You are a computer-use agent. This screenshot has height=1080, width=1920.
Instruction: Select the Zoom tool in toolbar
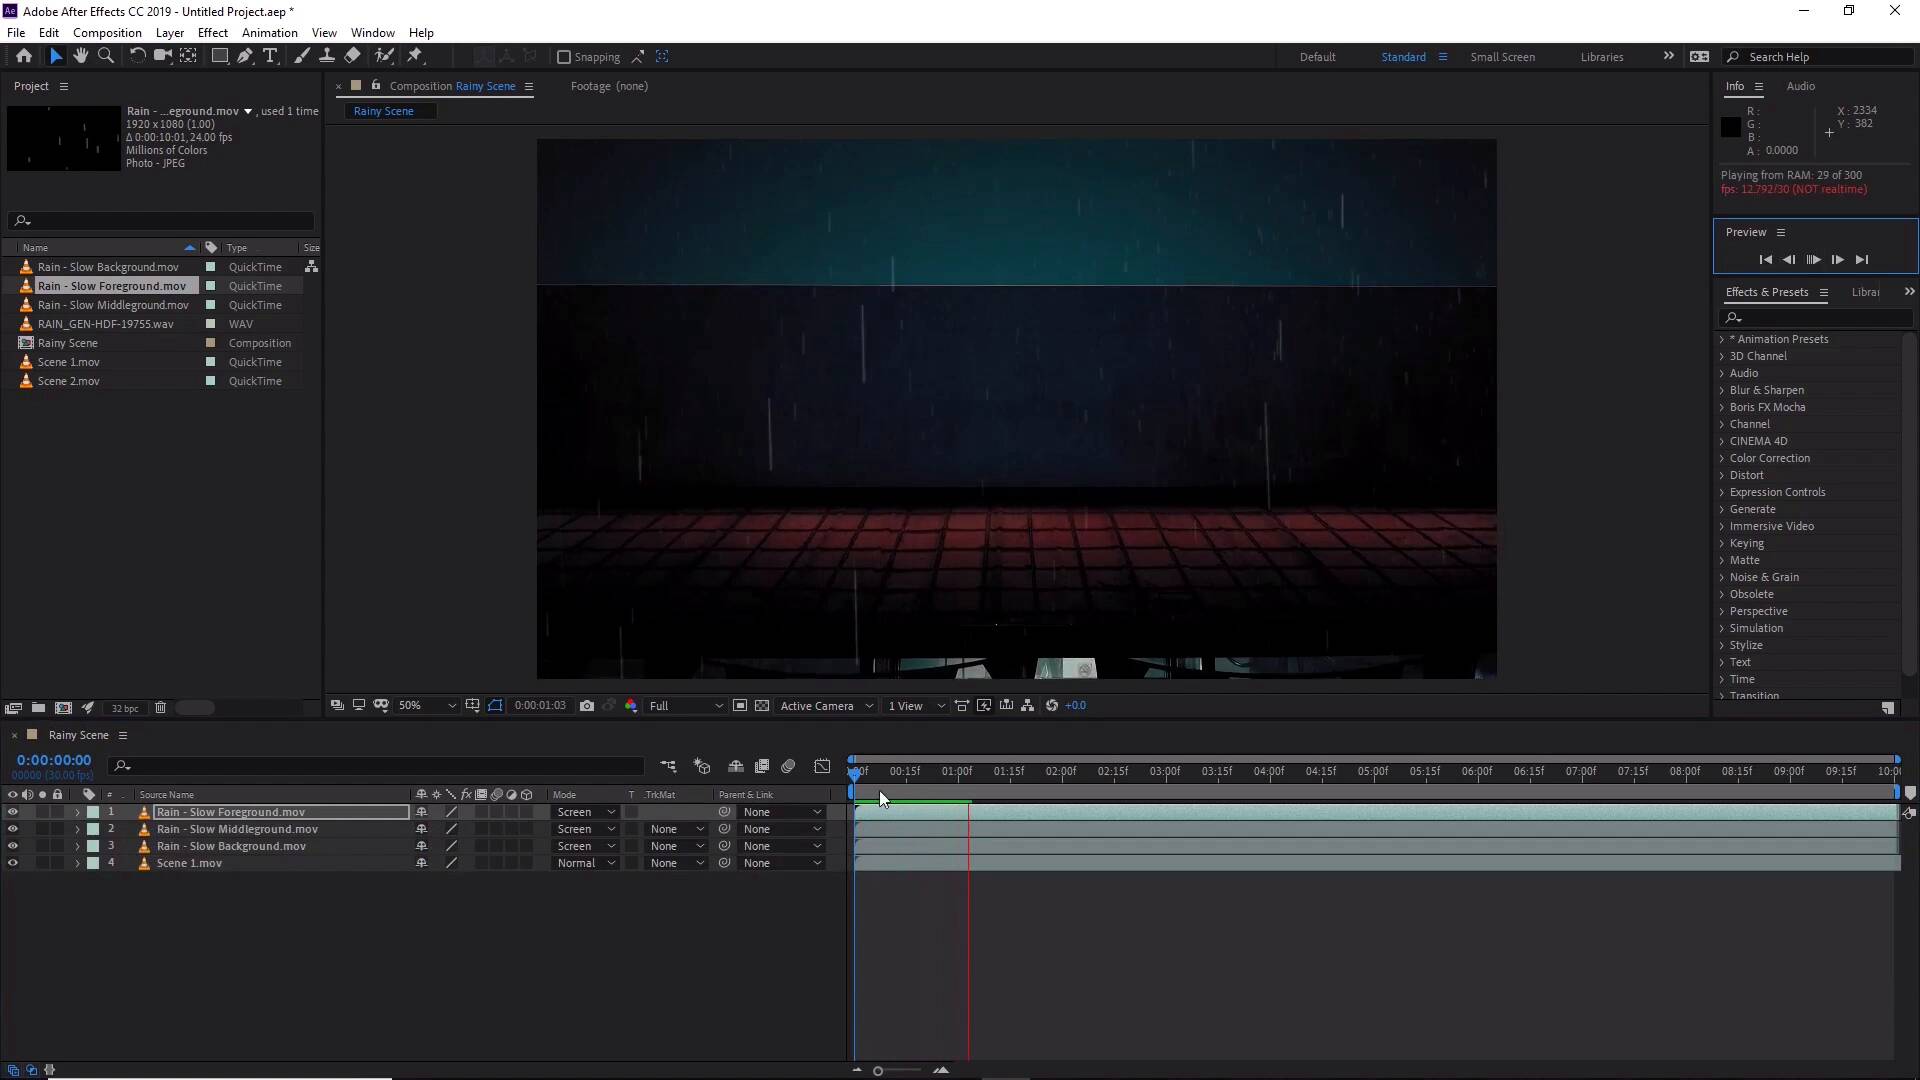tap(106, 56)
